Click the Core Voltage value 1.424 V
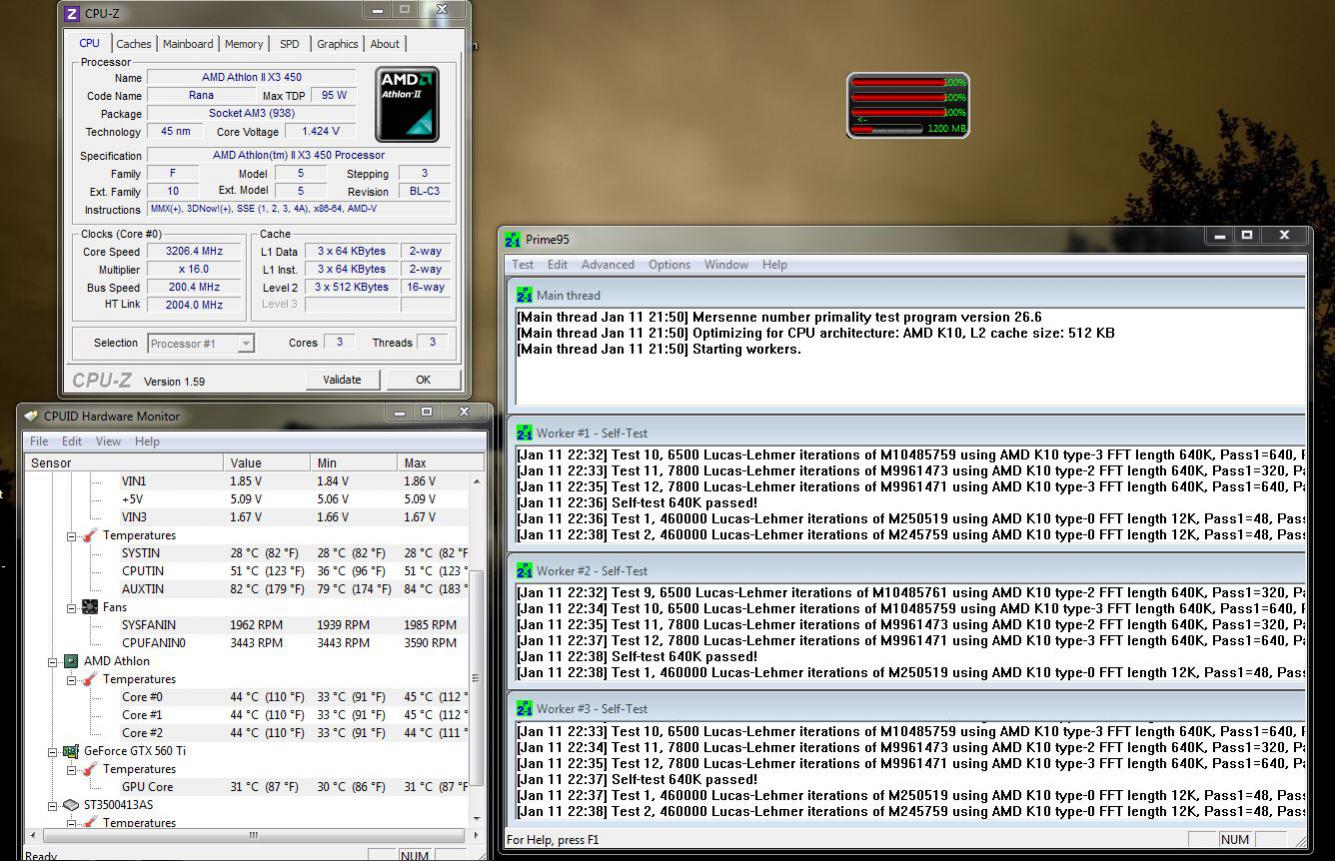Viewport: 1335px width, 861px height. tap(320, 131)
